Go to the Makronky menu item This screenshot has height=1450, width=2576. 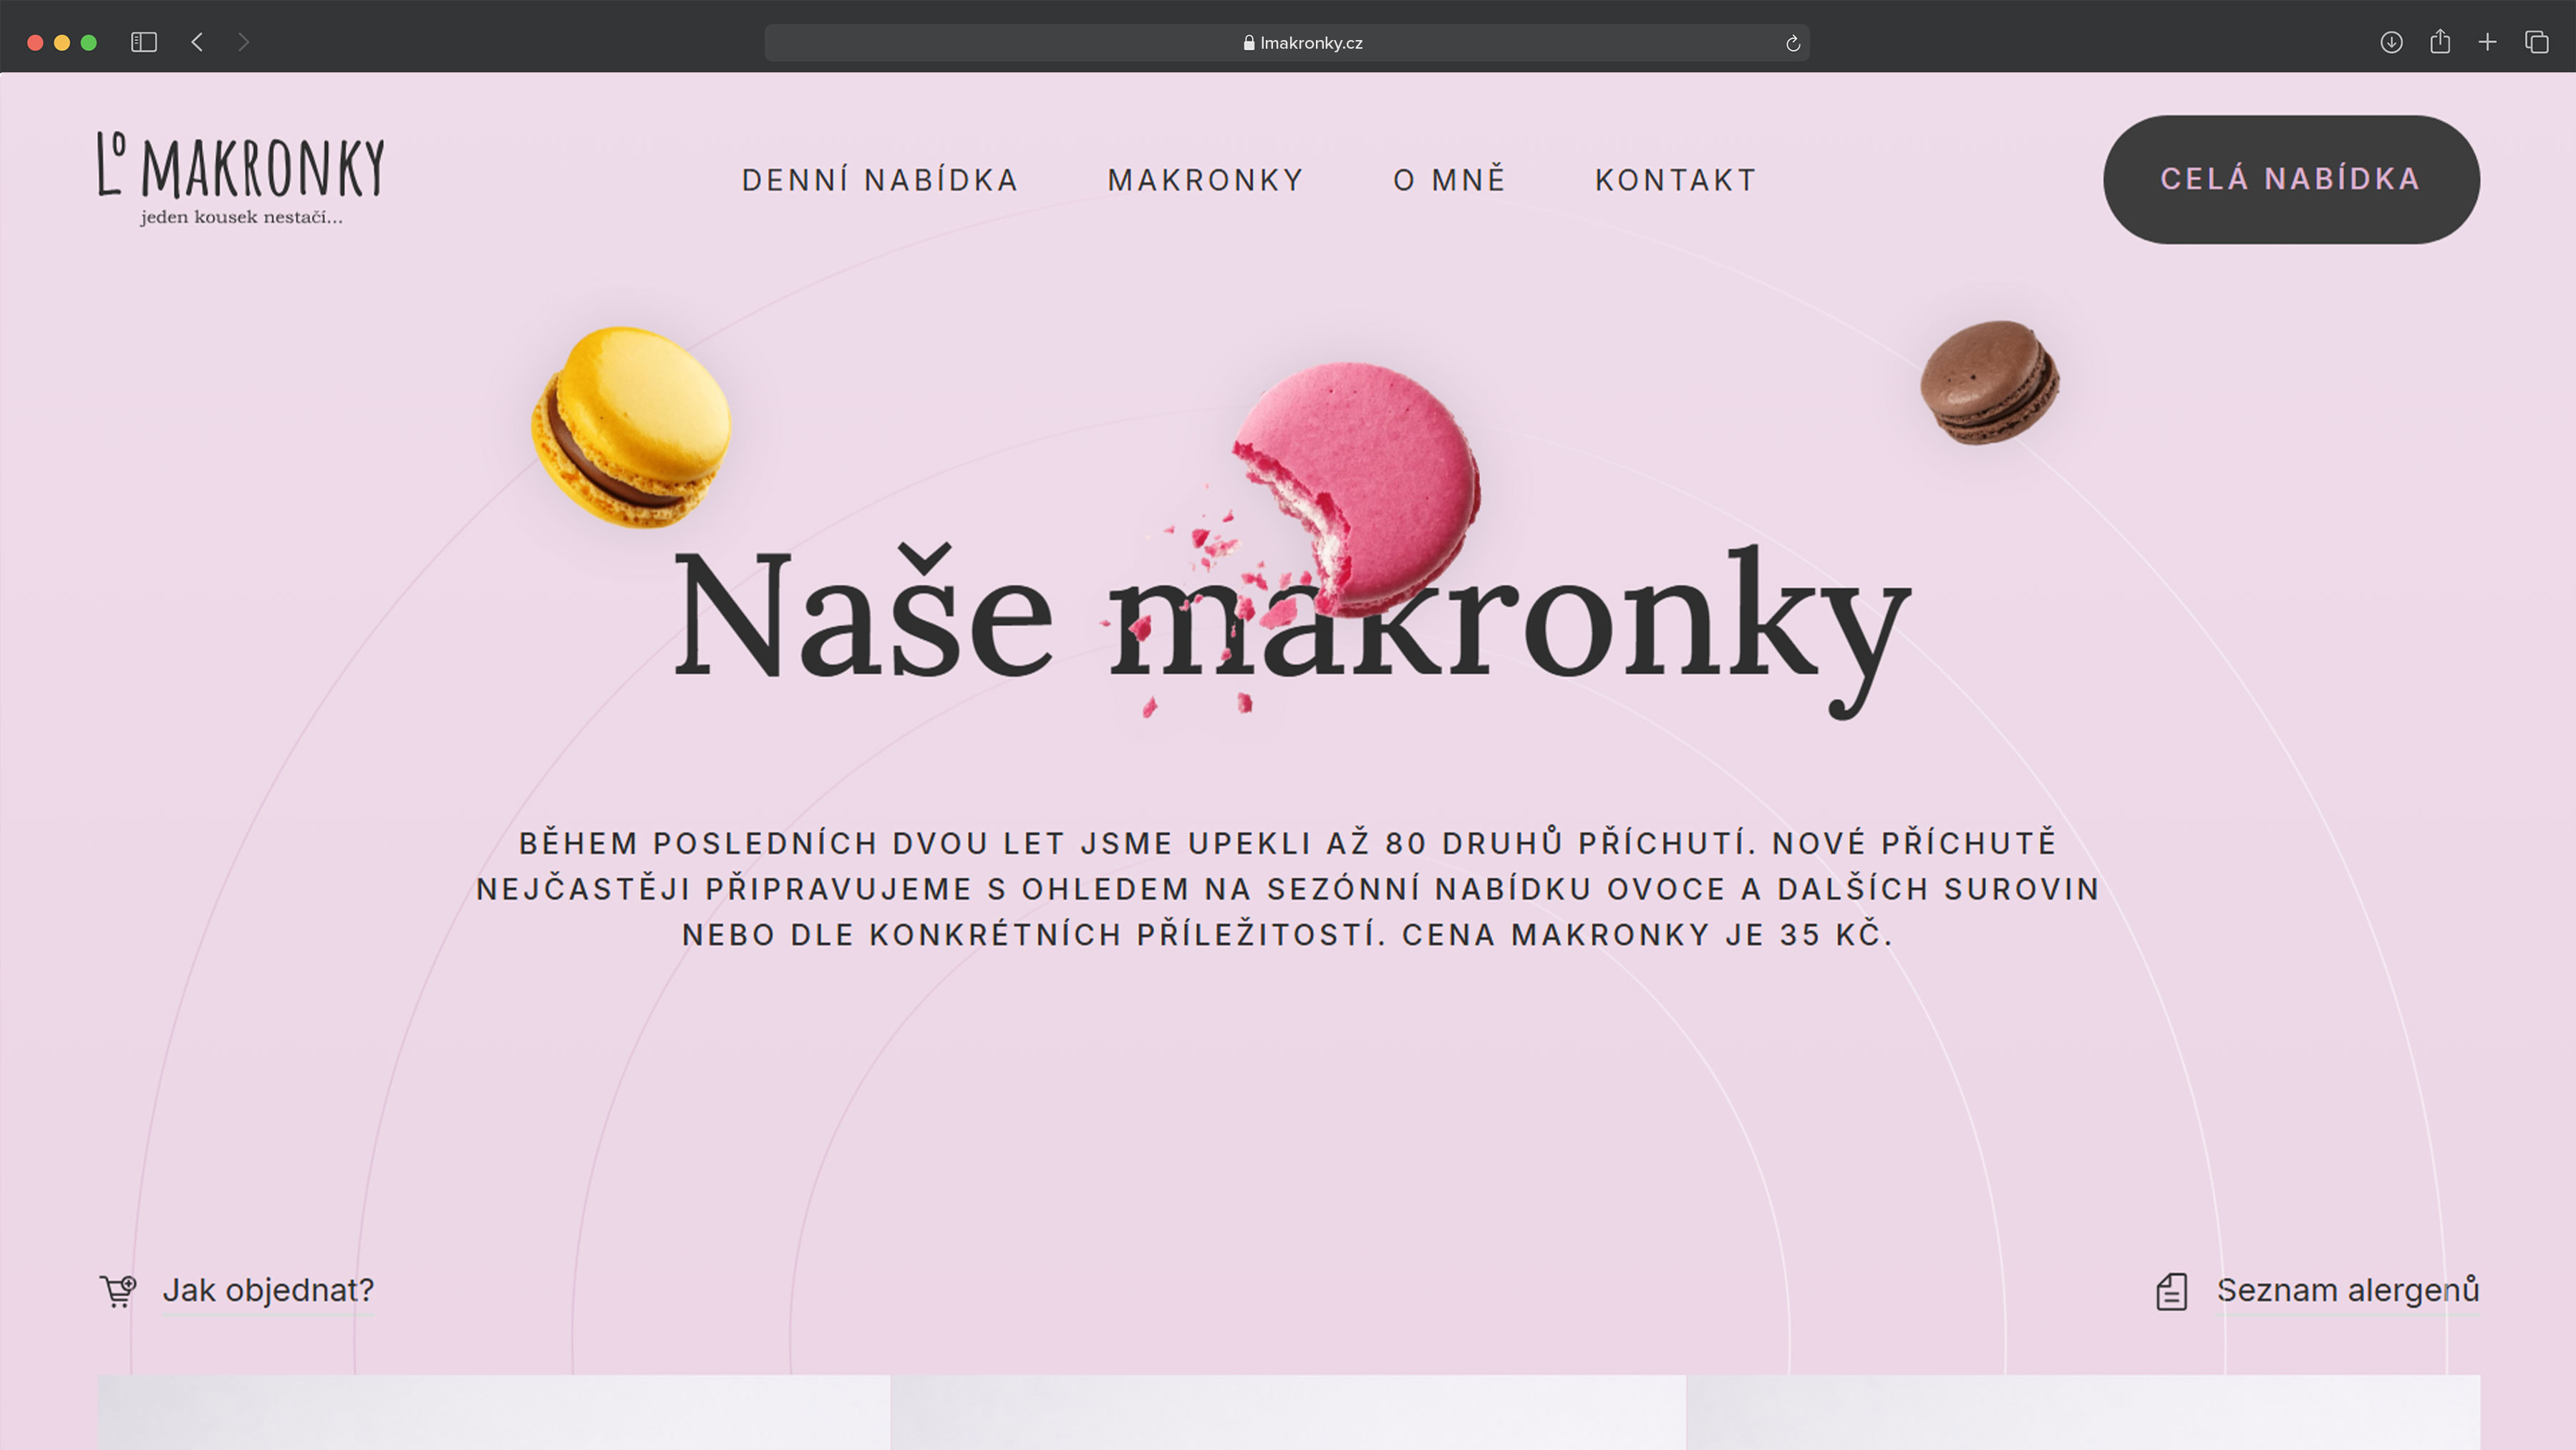coord(1206,180)
